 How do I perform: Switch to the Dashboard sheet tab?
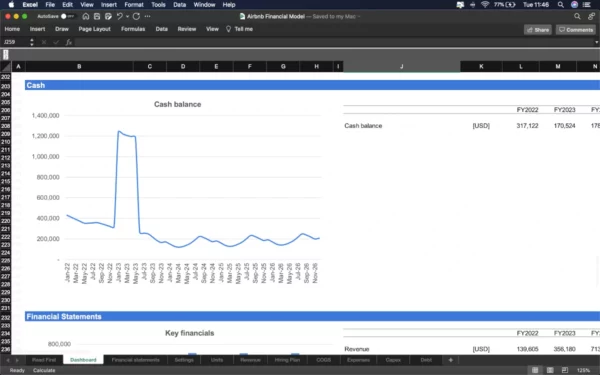[83, 360]
